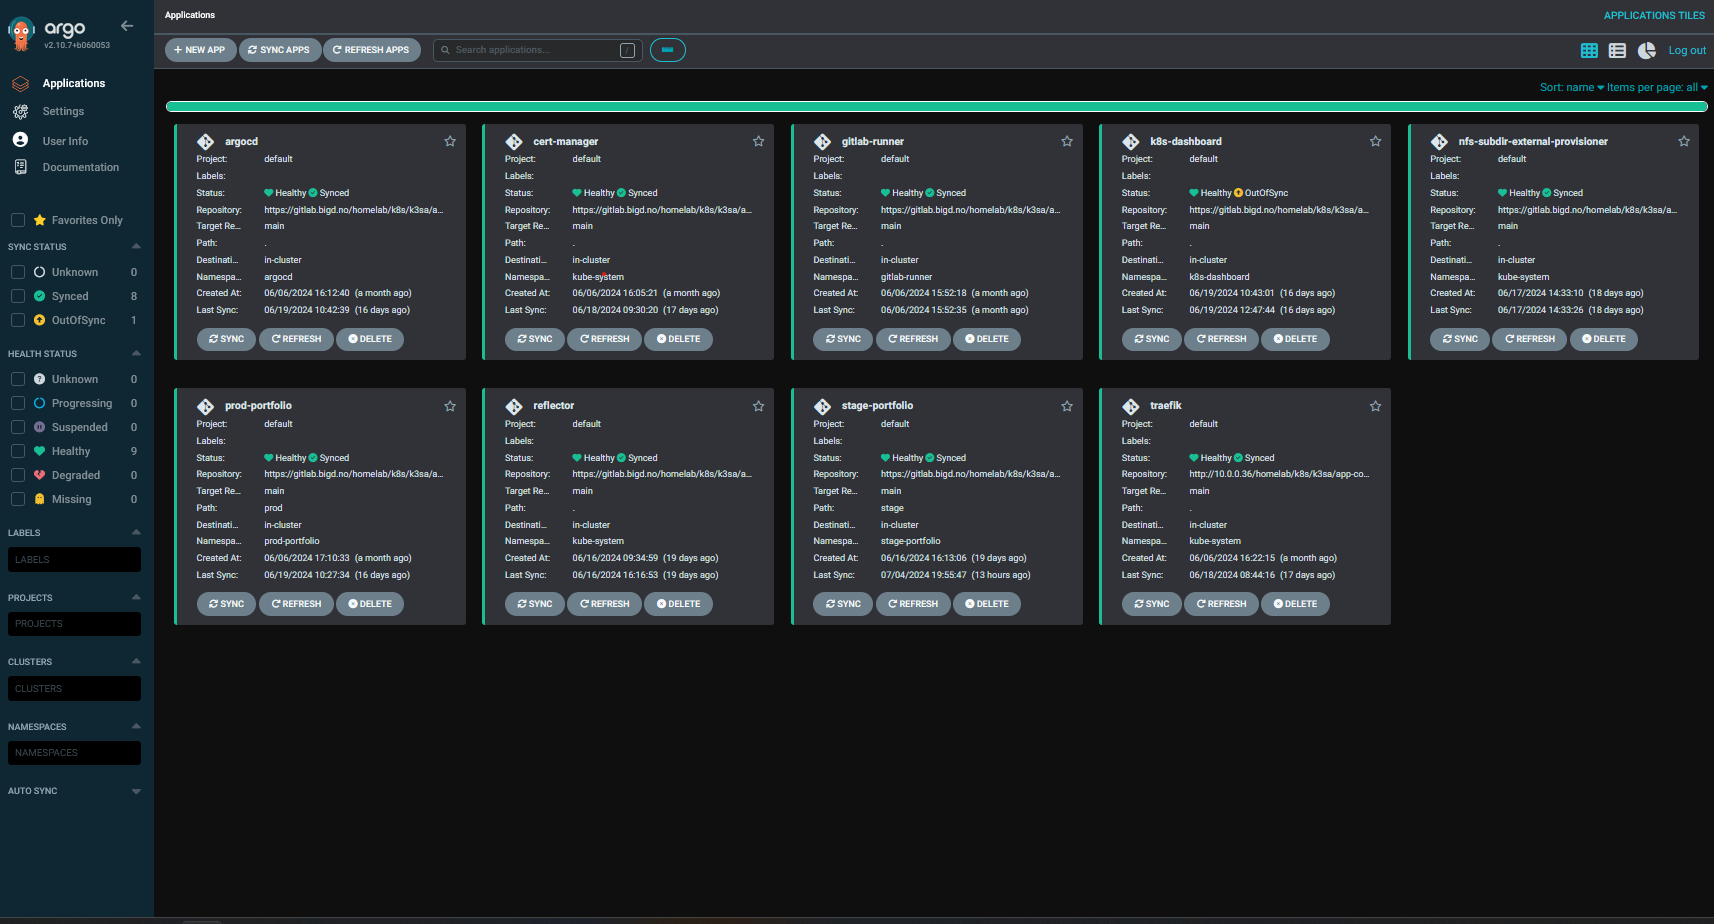Check the Degraded health filter
Viewport: 1714px width, 924px height.
coord(17,475)
